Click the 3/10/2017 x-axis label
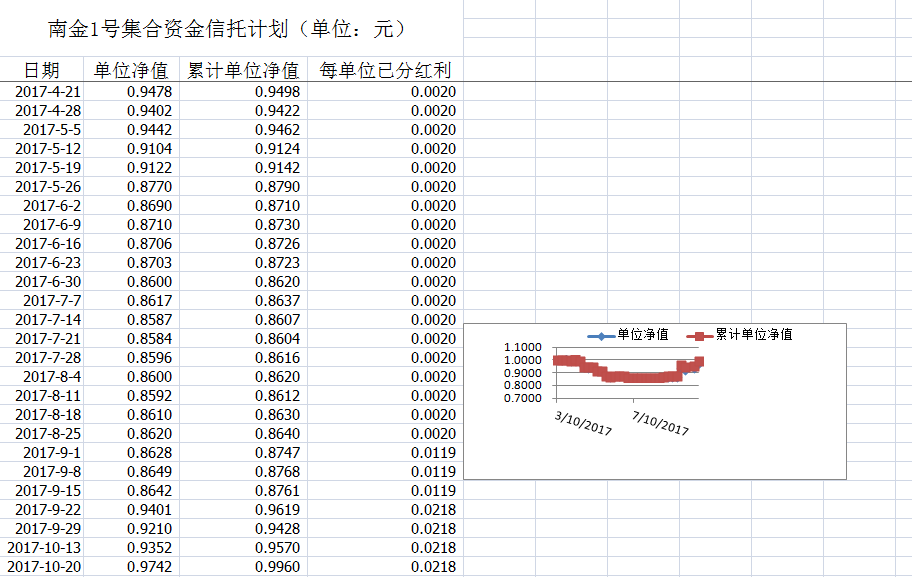The height and width of the screenshot is (577, 912). tap(584, 422)
